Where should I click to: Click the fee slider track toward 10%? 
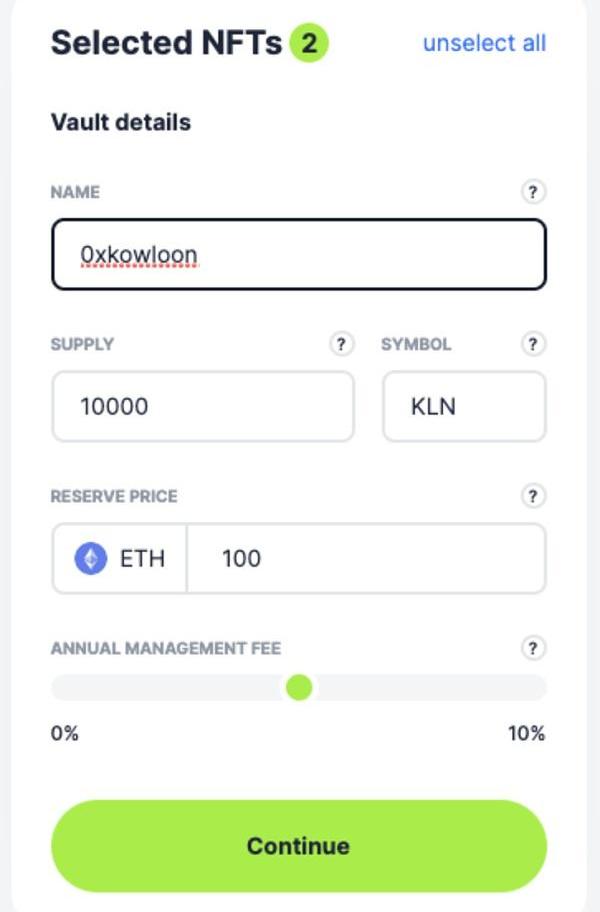click(x=430, y=687)
